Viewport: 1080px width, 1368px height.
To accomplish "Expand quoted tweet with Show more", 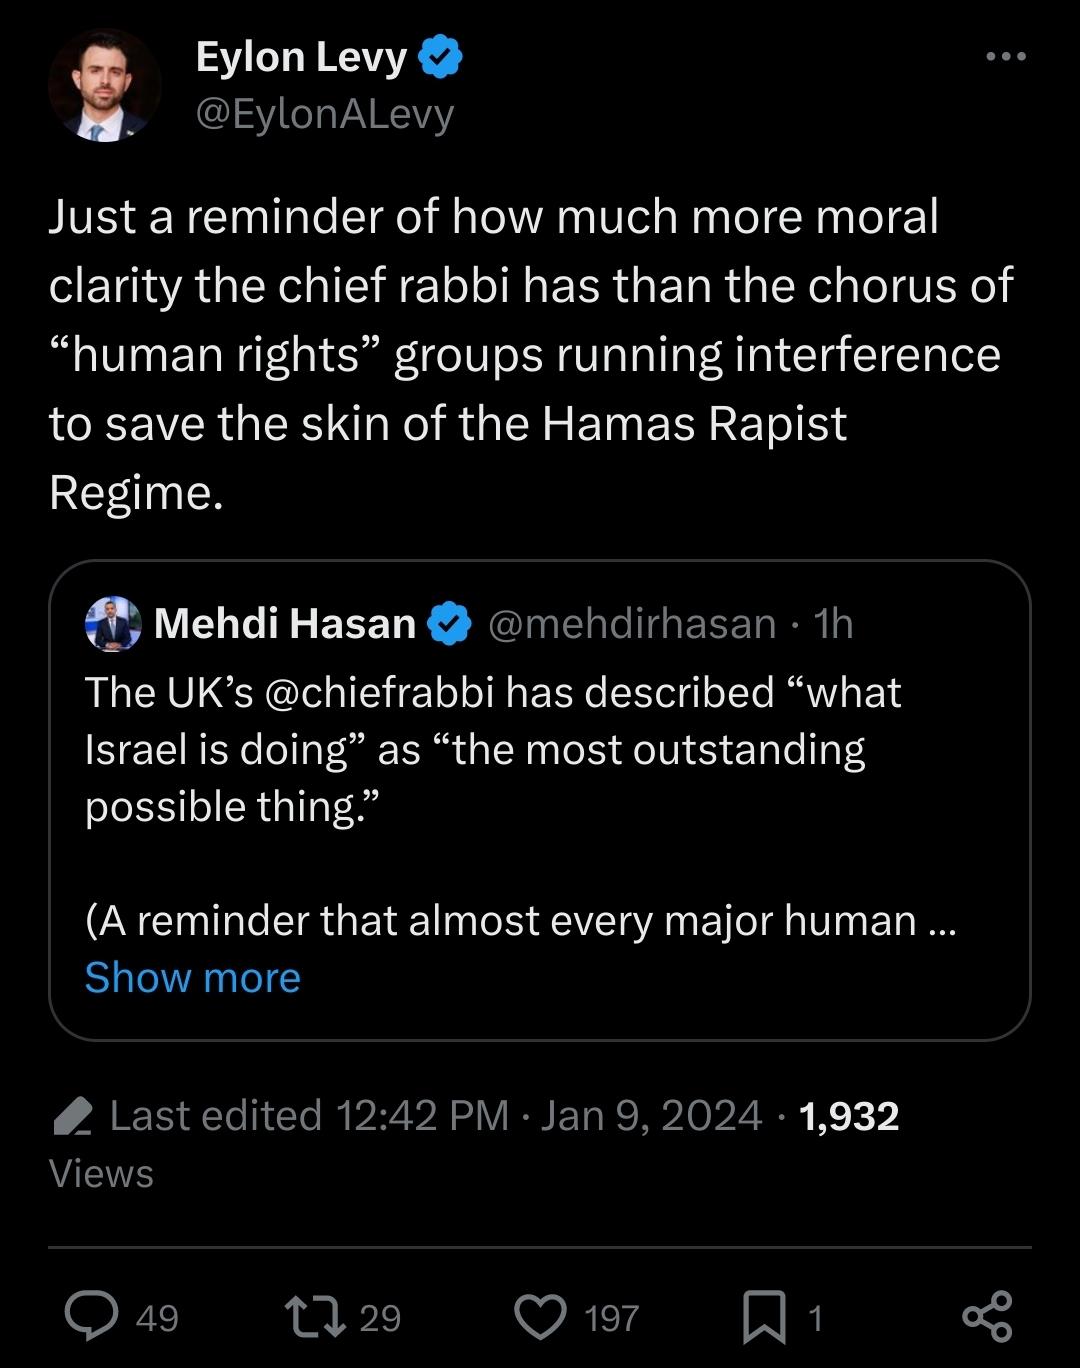I will tap(192, 977).
